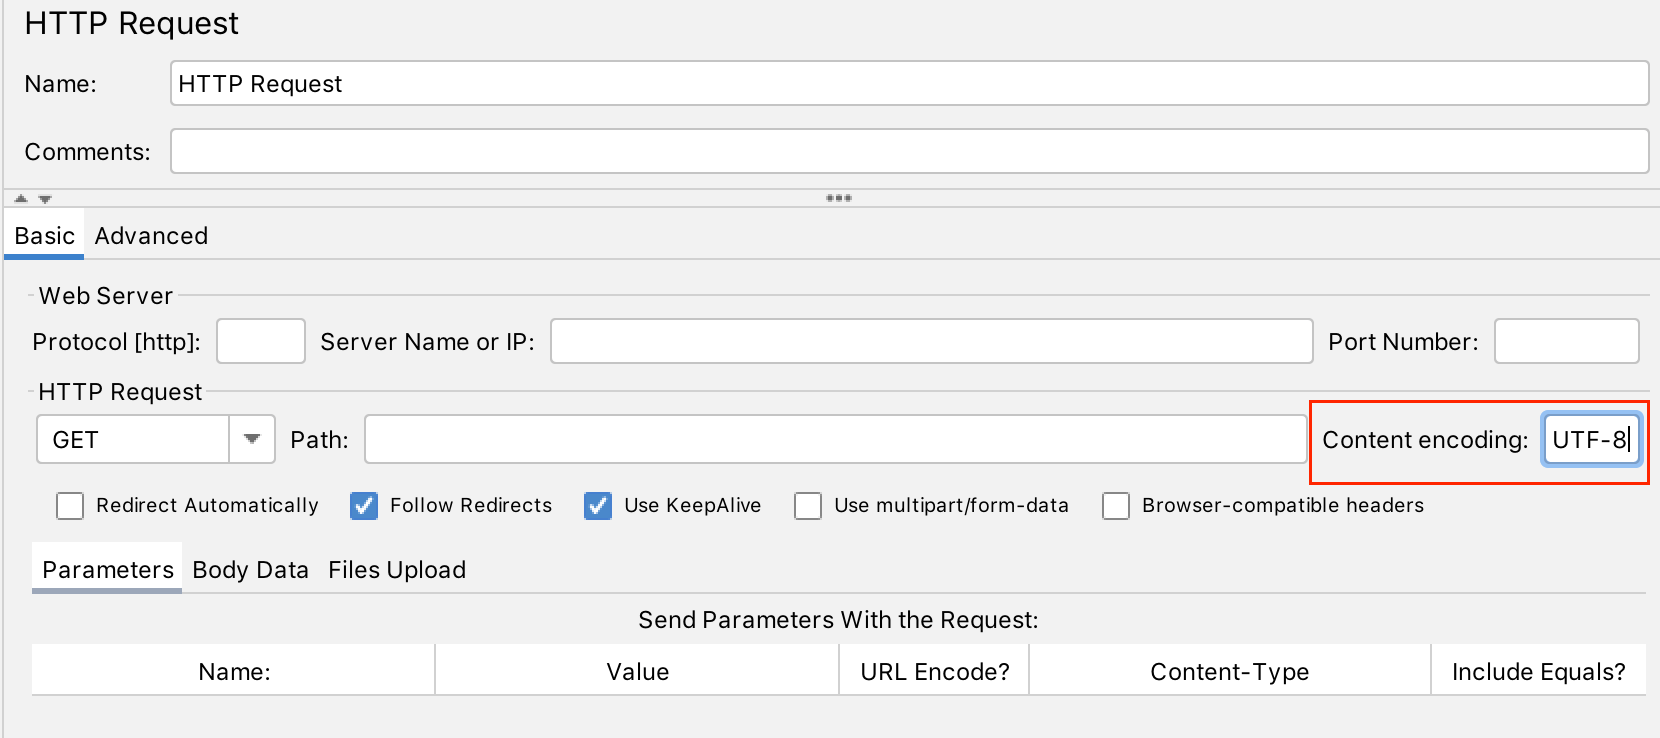This screenshot has width=1660, height=738.
Task: Open the Body Data tab
Action: click(250, 570)
